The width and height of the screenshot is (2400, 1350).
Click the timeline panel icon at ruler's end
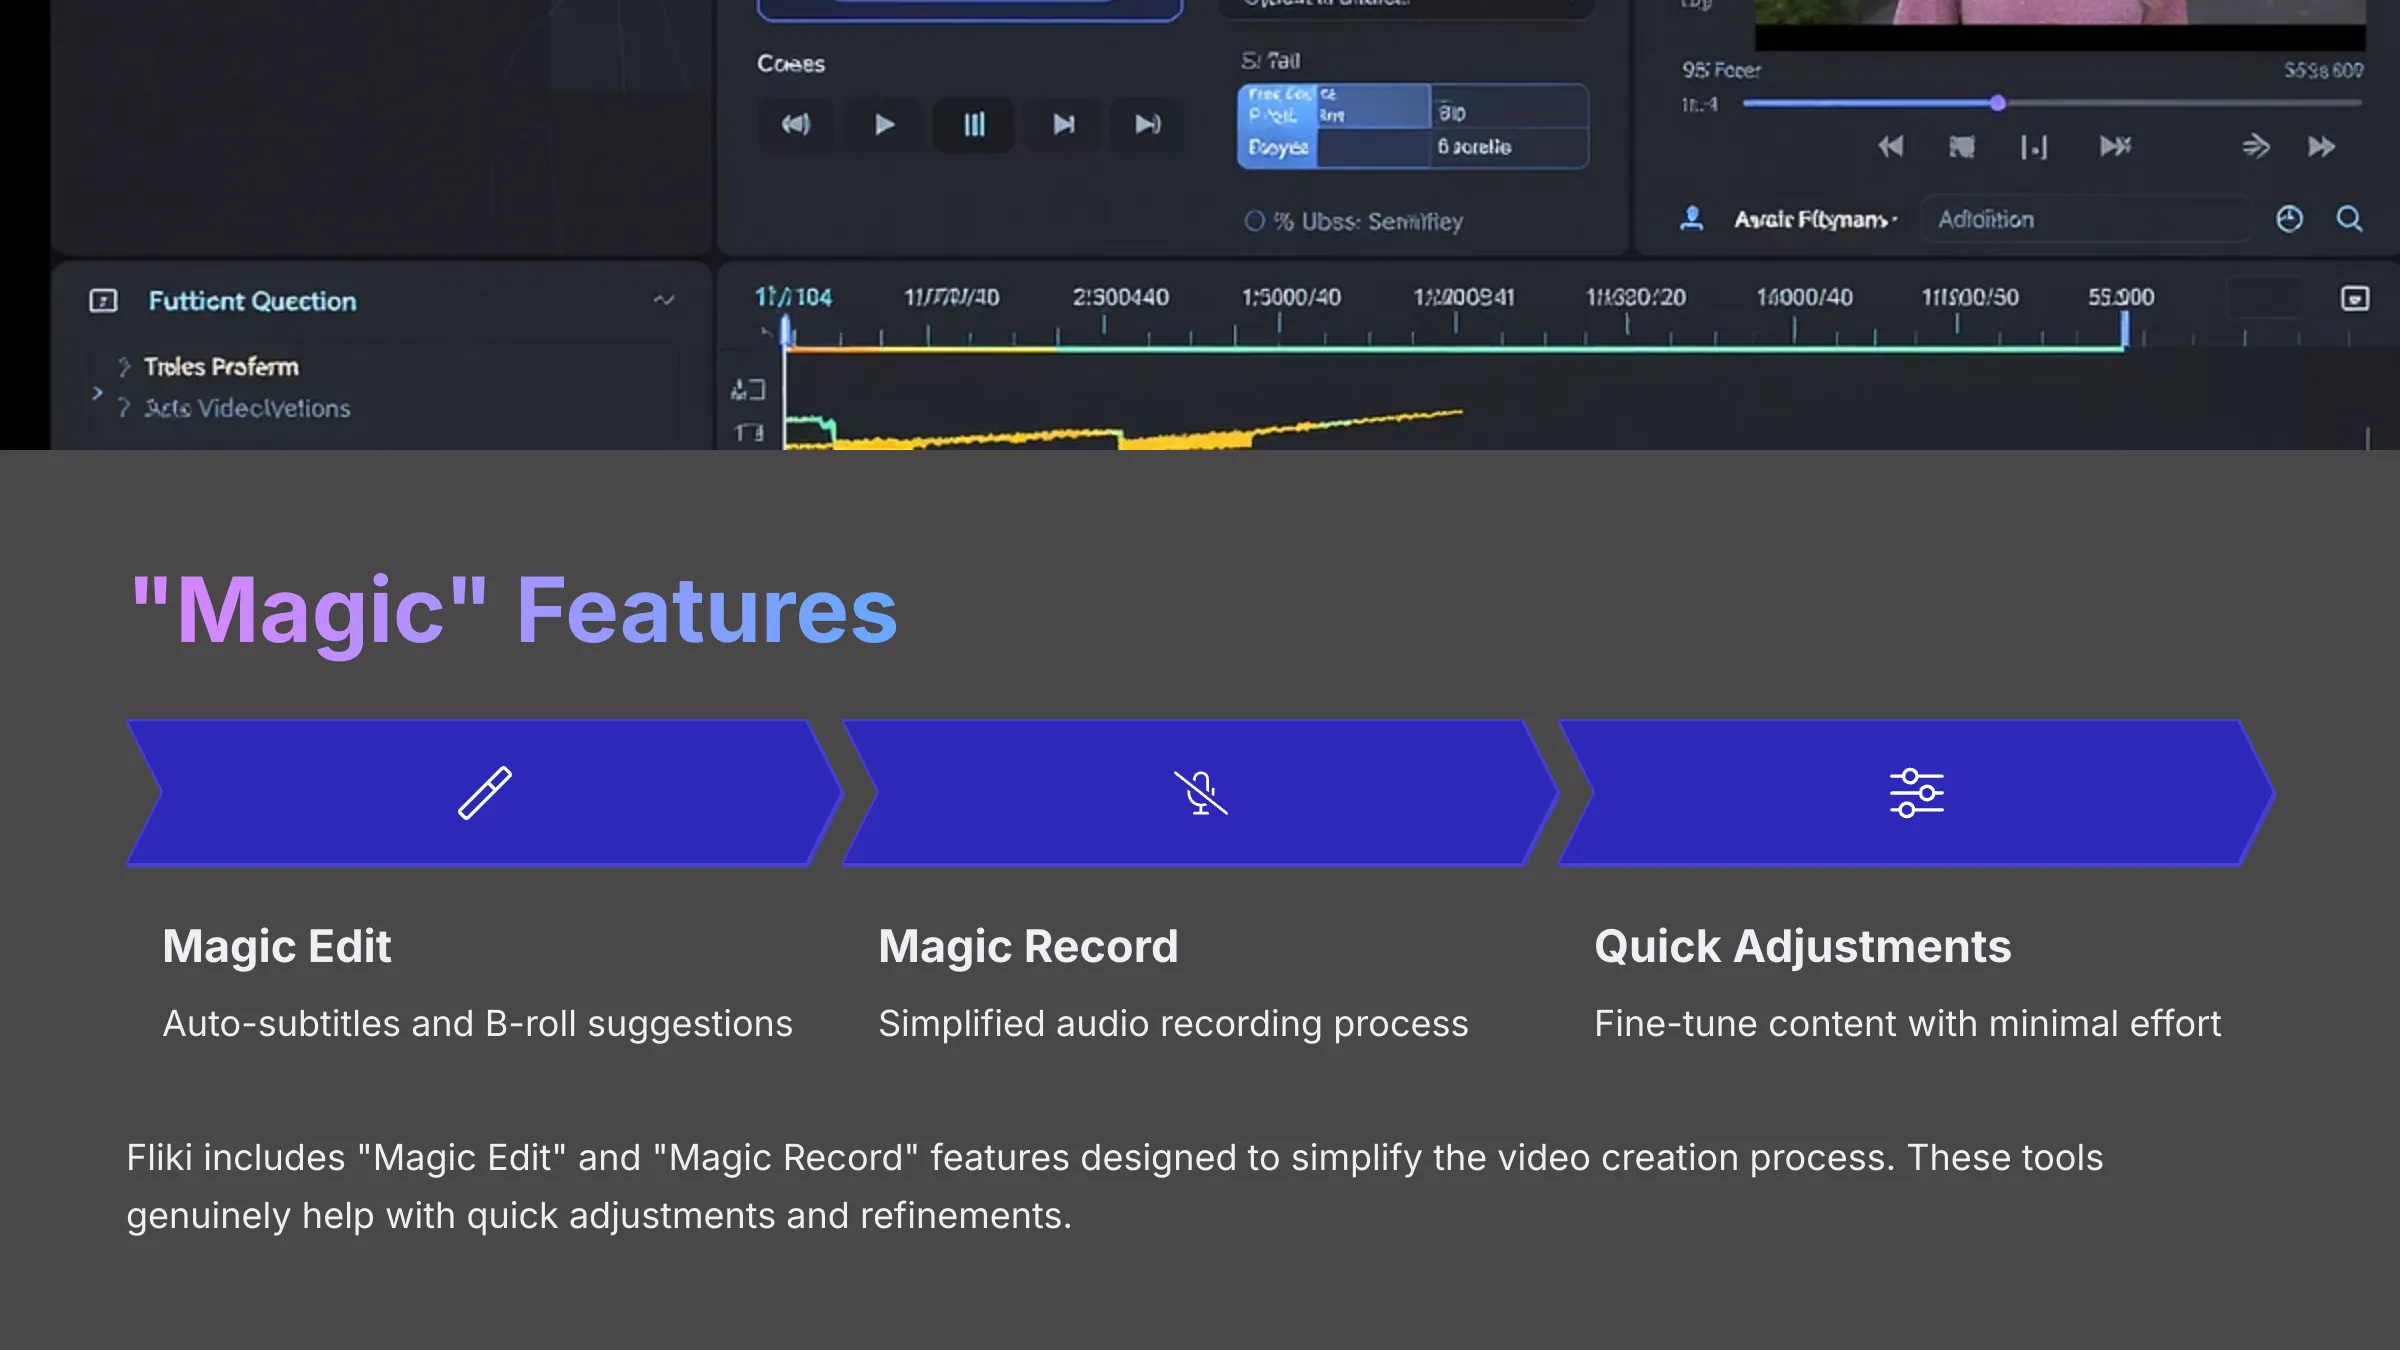(x=2355, y=298)
